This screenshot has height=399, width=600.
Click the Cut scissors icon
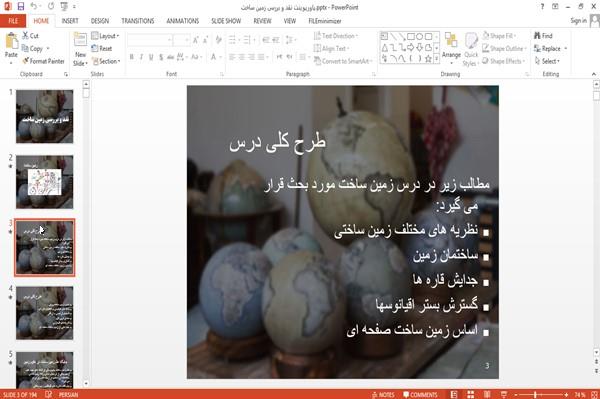(x=25, y=36)
